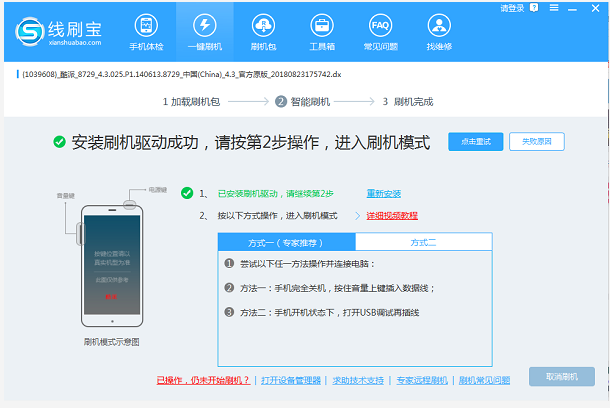Click the 求助技术支持 link
610x408 pixels.
point(358,380)
